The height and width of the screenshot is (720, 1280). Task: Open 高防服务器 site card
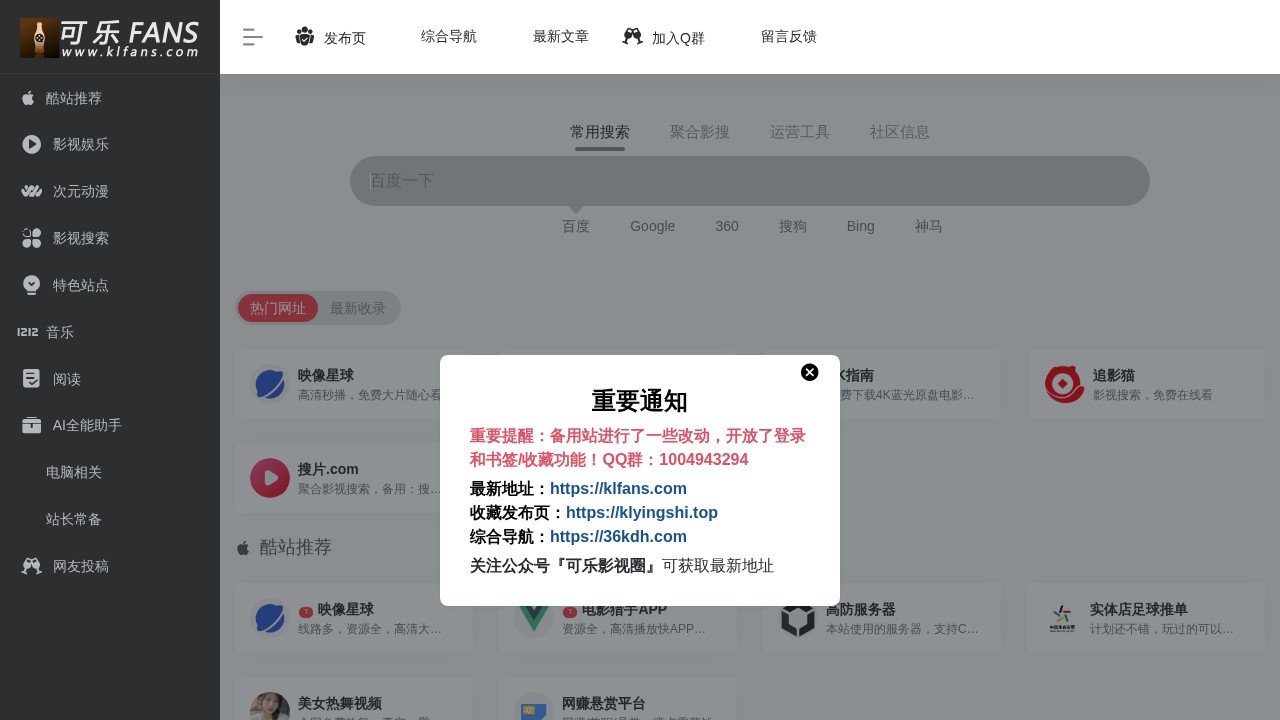coord(882,618)
